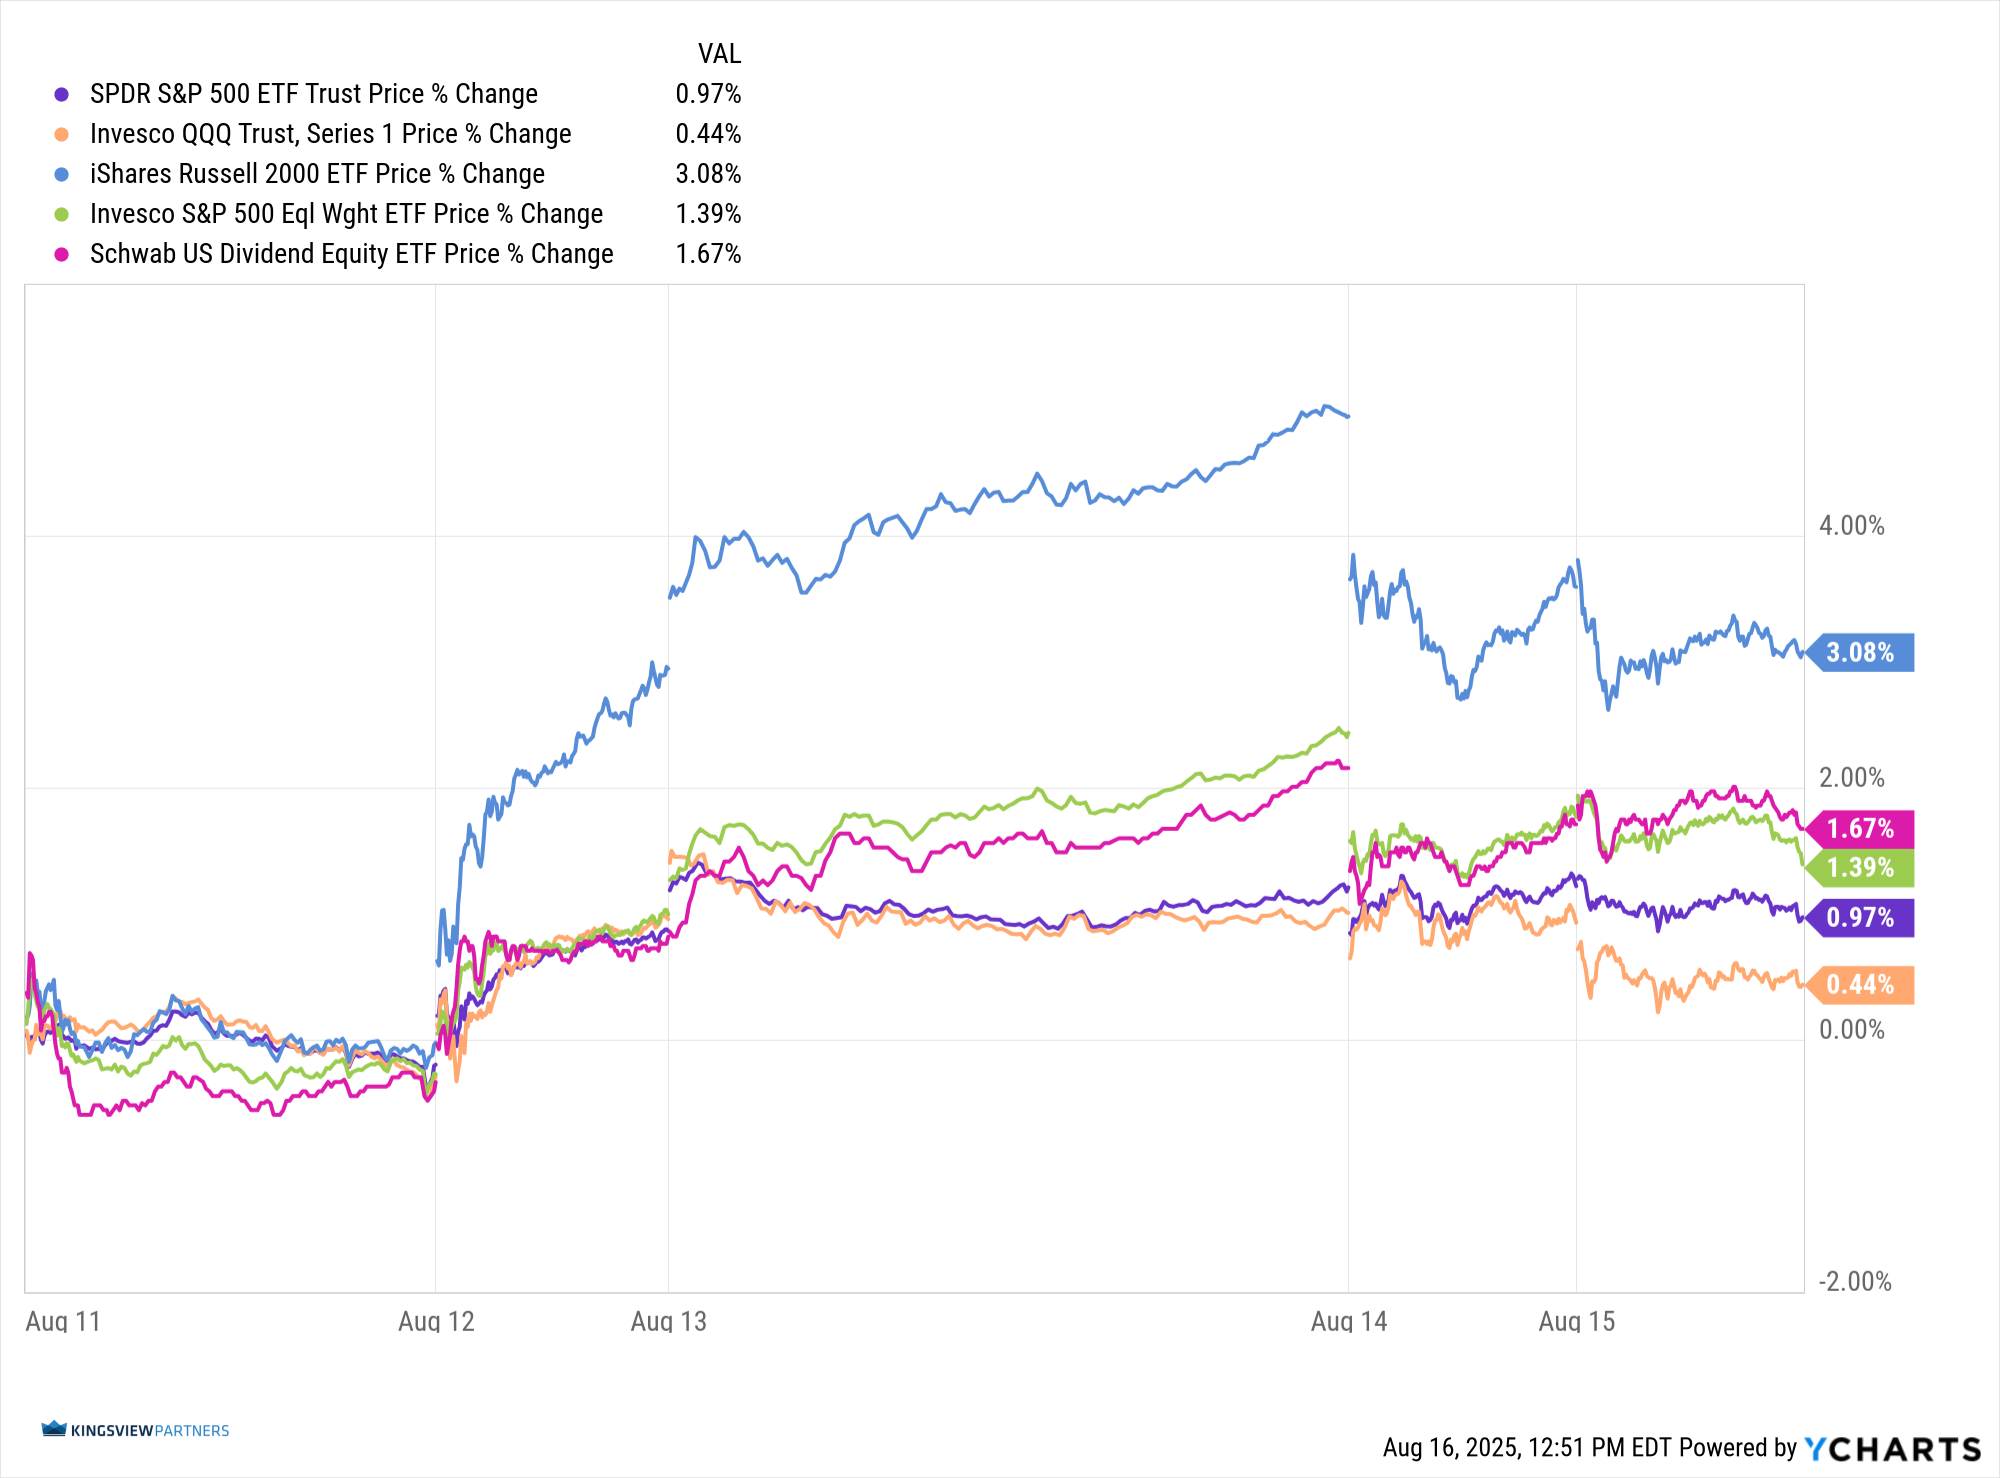Click the 4.00% y-axis label

(1851, 526)
